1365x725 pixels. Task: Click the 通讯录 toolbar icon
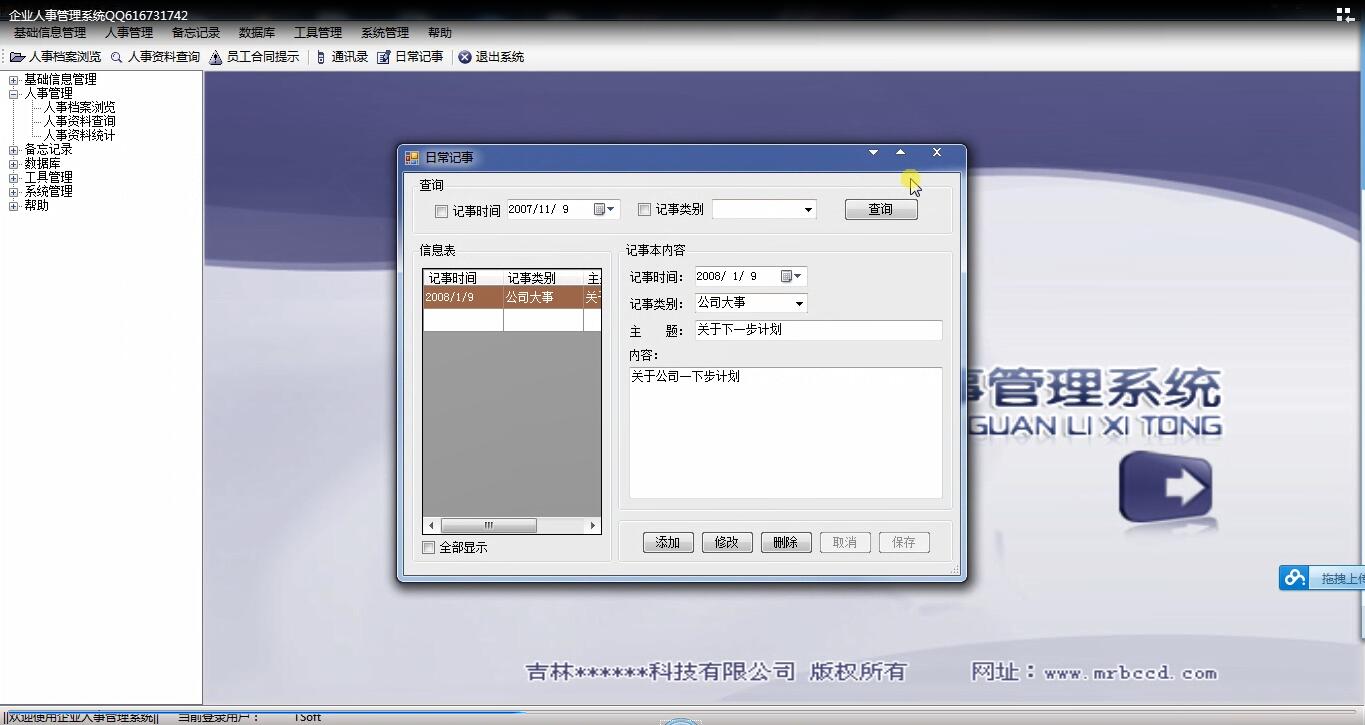click(x=321, y=57)
